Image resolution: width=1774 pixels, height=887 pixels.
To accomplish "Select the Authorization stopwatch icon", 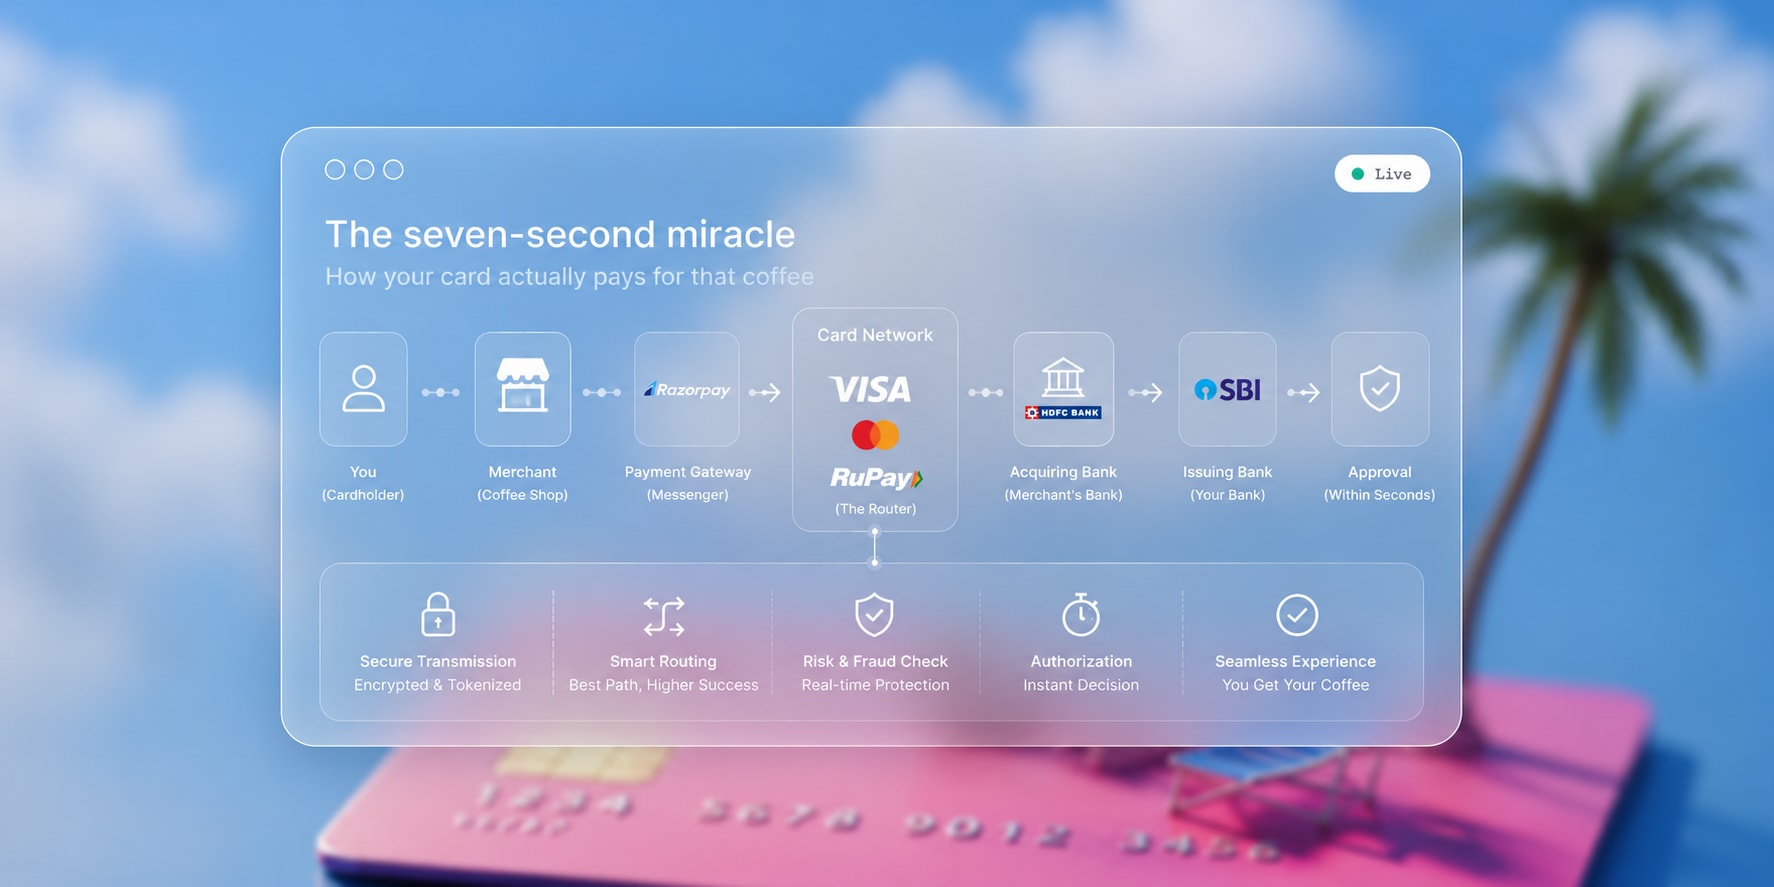I will pyautogui.click(x=1081, y=614).
